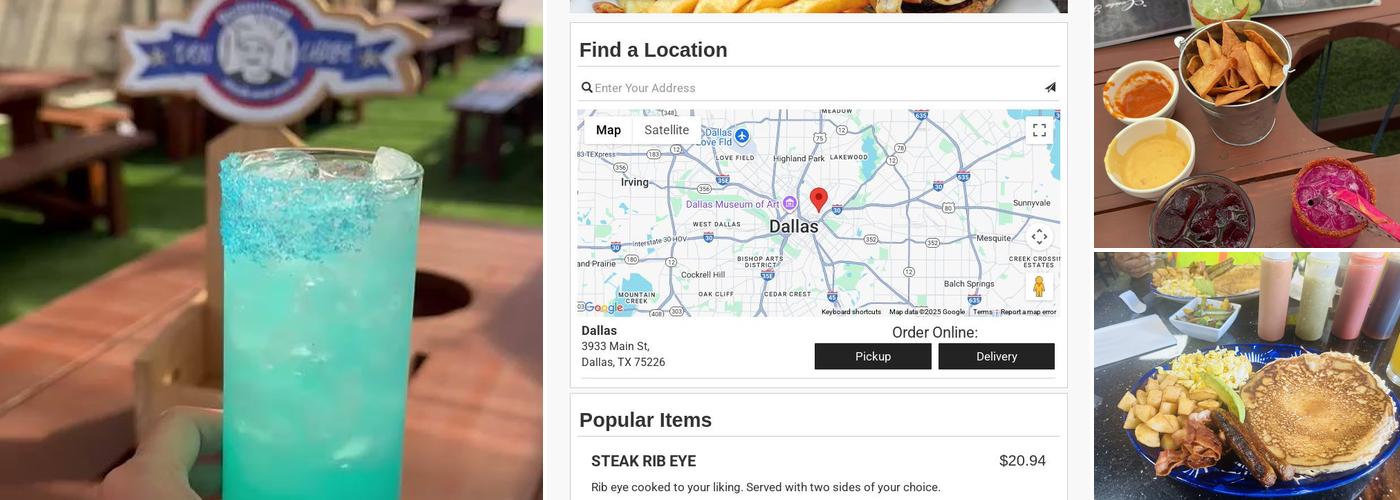Click the search magnifier icon
1400x500 pixels.
587,88
